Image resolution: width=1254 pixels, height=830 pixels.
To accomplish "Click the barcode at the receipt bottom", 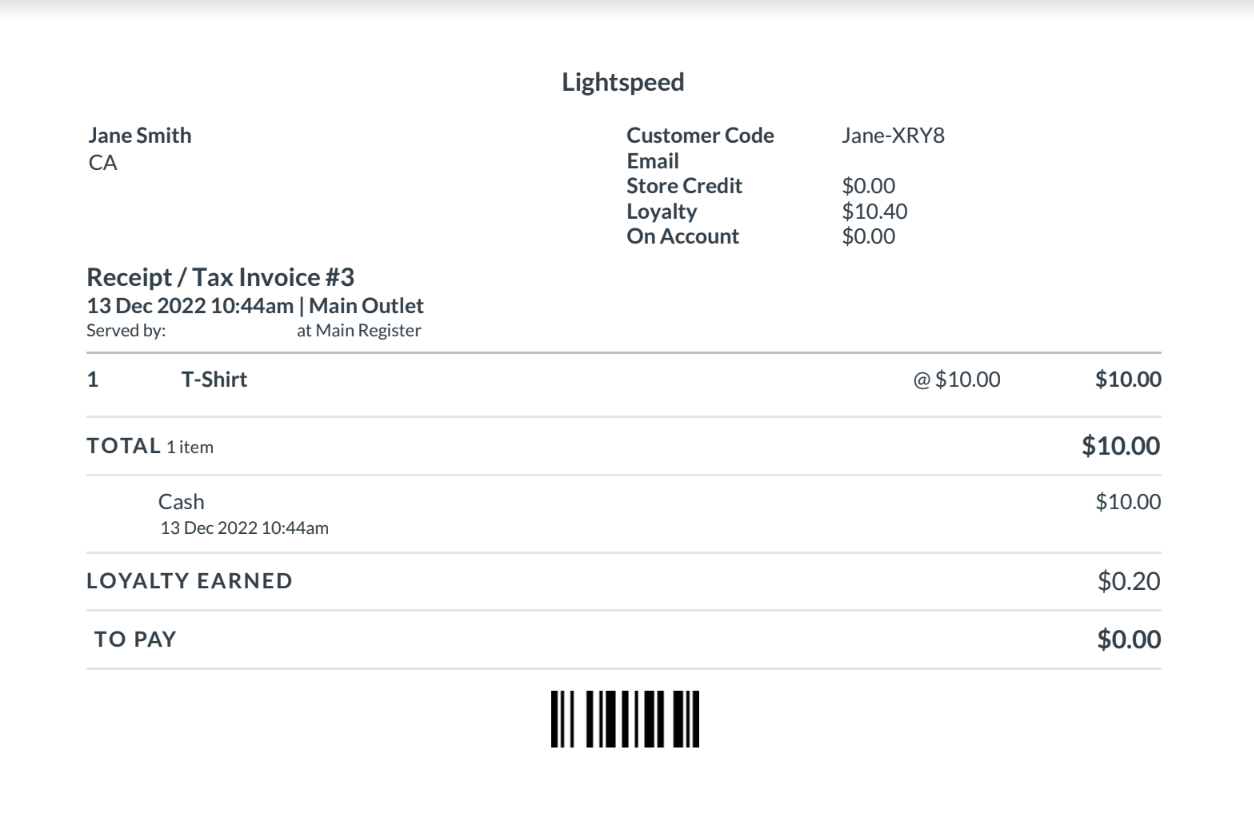I will 624,718.
